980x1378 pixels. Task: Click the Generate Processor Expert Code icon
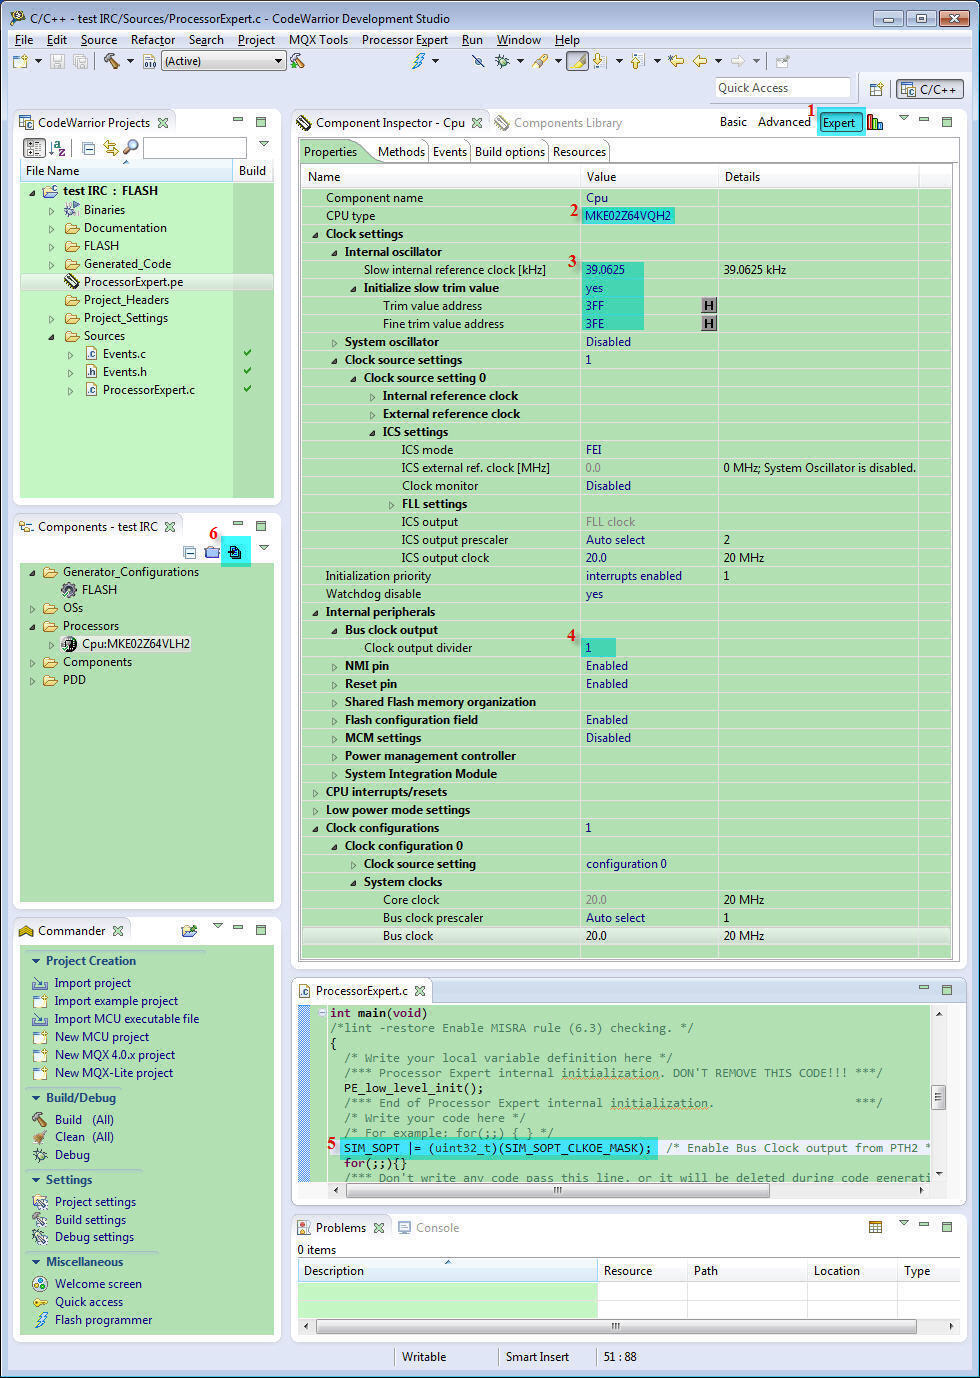coord(235,552)
